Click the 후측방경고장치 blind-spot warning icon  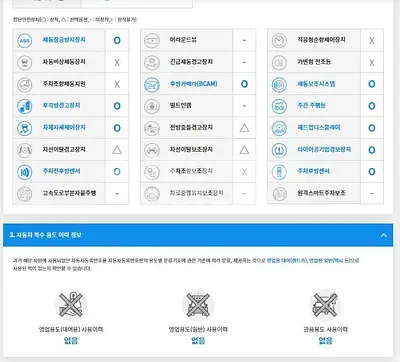pos(25,106)
